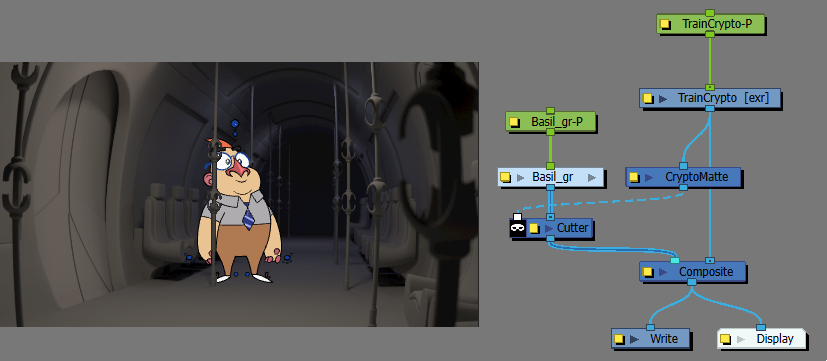Select the Basil_gr-P peg node
The width and height of the screenshot is (827, 361).
(x=551, y=122)
